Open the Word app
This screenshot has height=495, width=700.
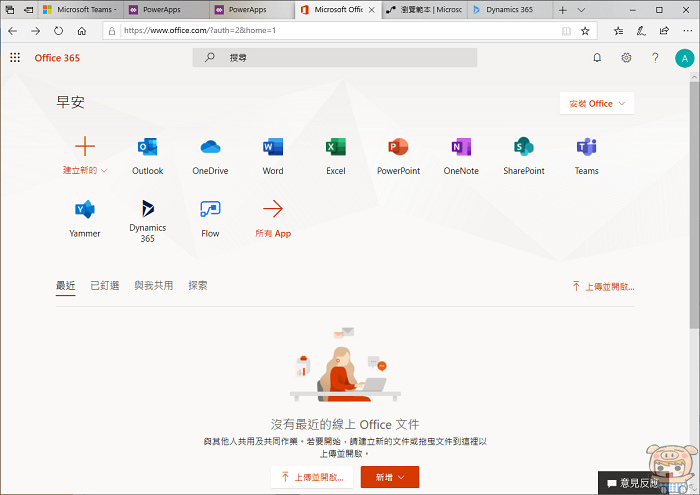[x=273, y=149]
